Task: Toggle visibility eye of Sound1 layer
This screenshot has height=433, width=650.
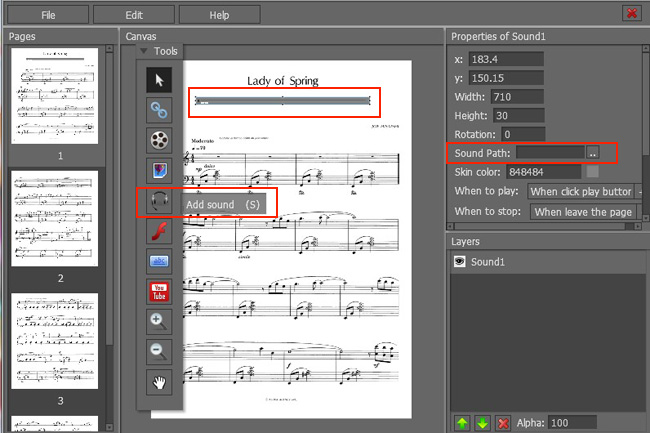Action: [459, 261]
